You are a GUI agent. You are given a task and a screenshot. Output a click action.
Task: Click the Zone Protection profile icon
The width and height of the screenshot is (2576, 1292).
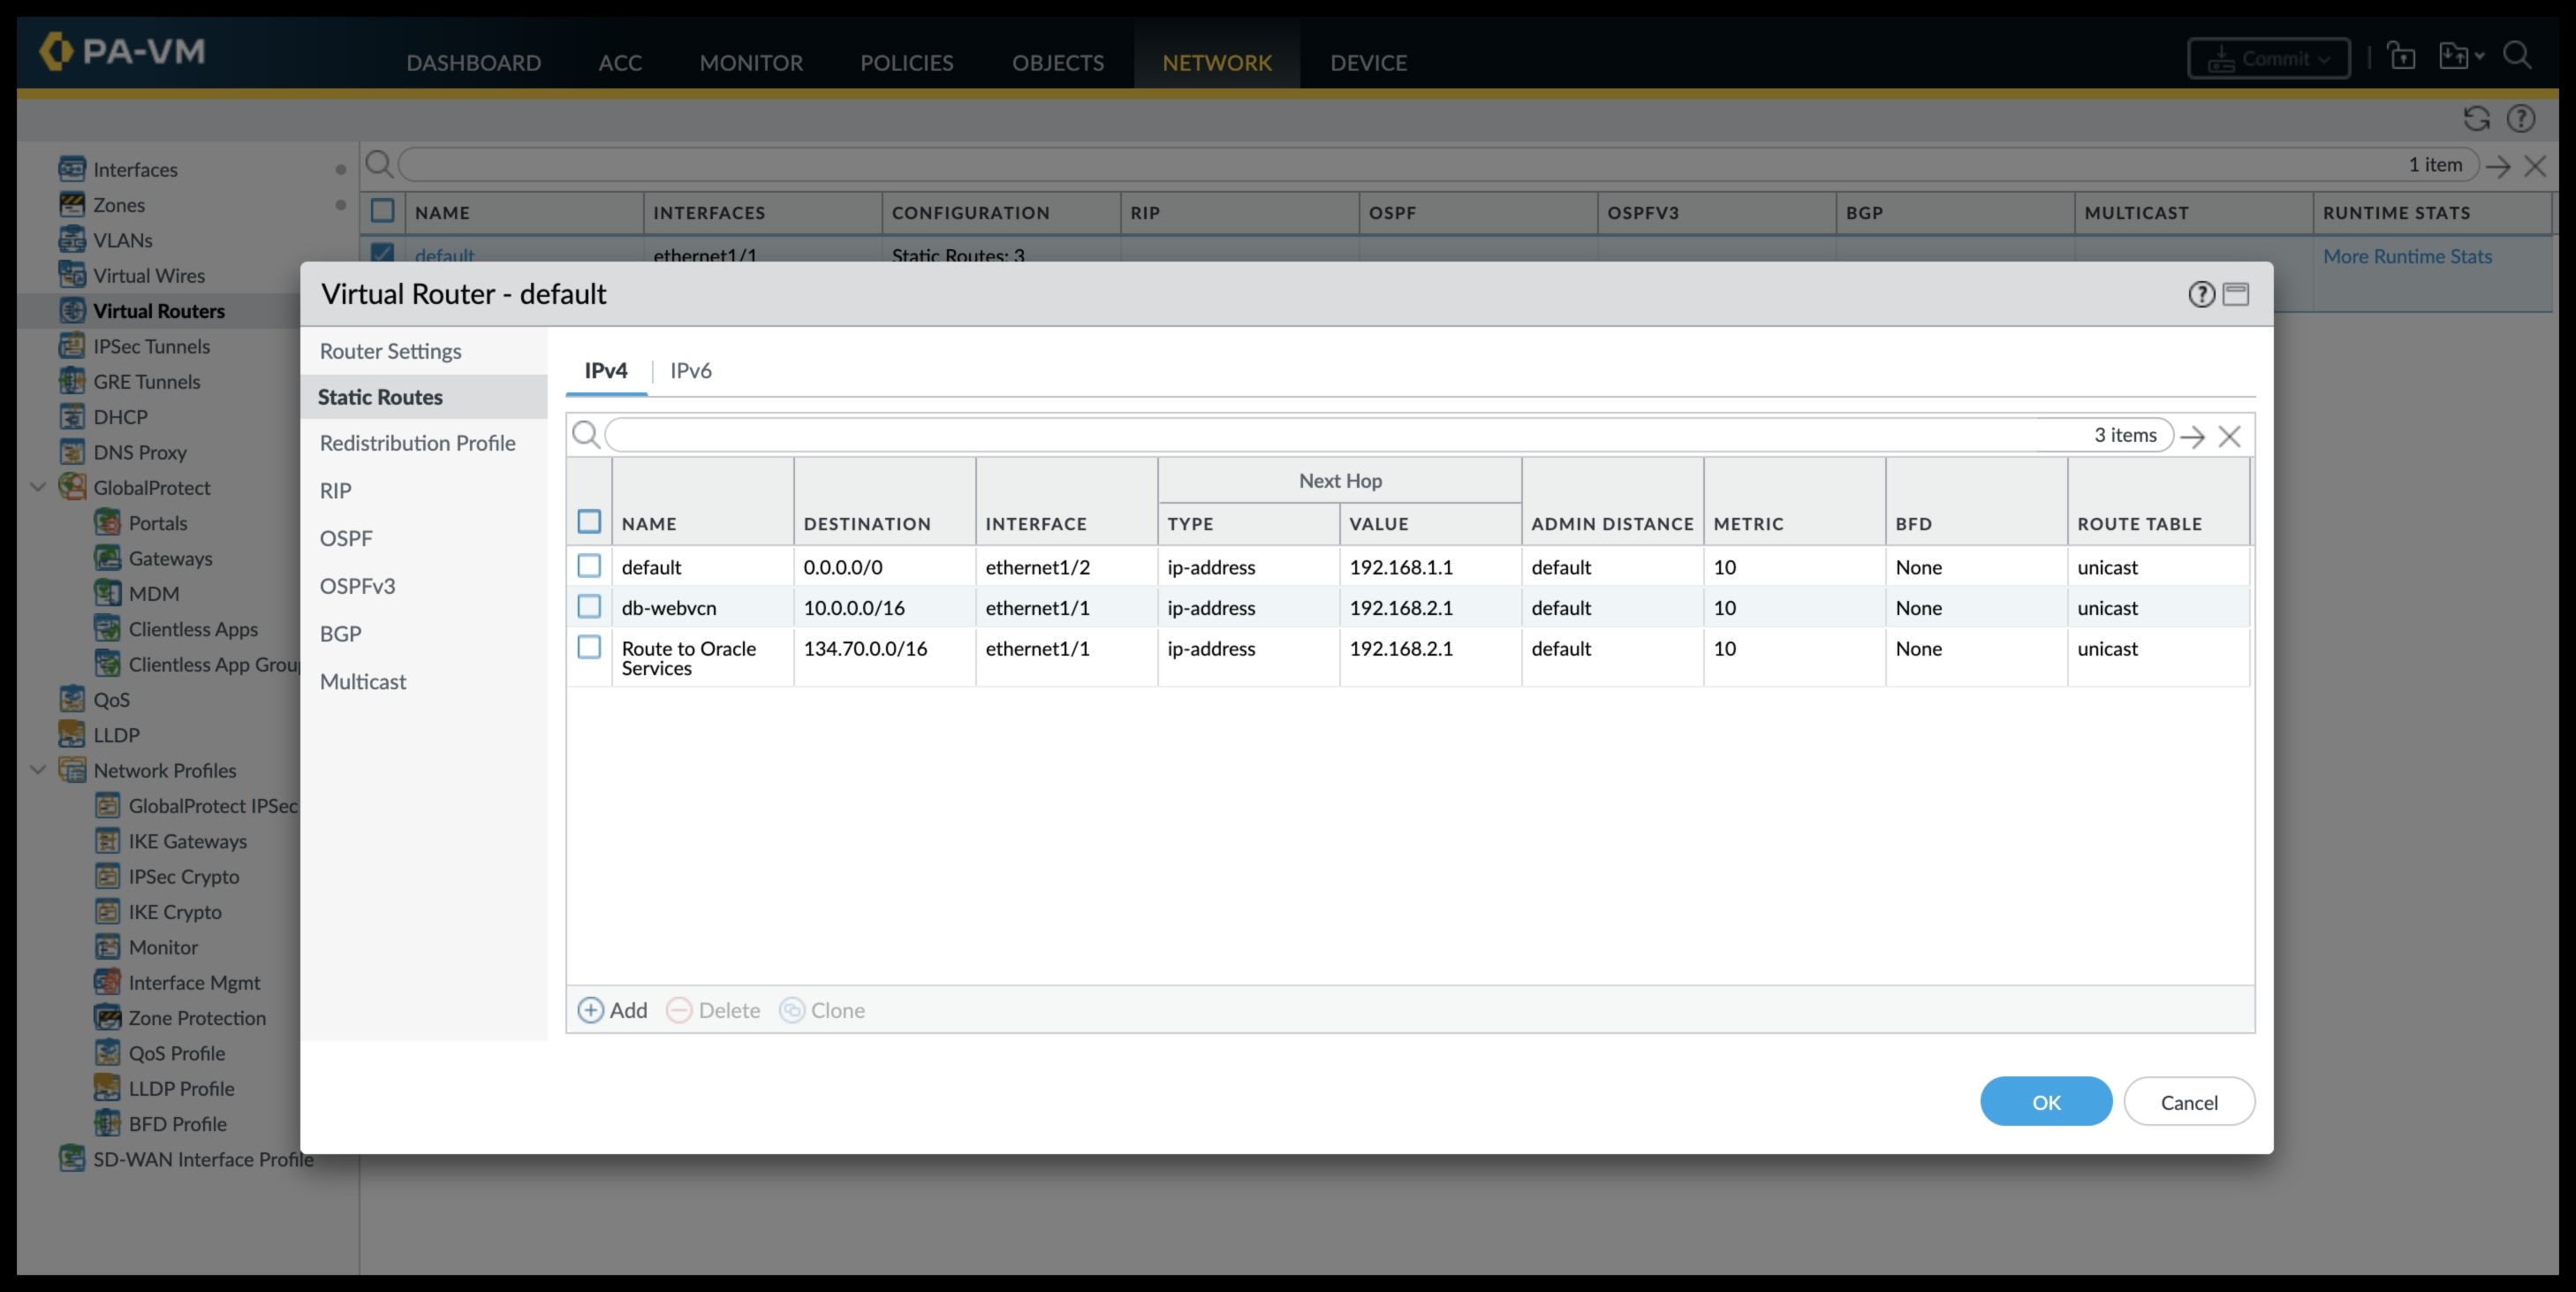tap(108, 1017)
